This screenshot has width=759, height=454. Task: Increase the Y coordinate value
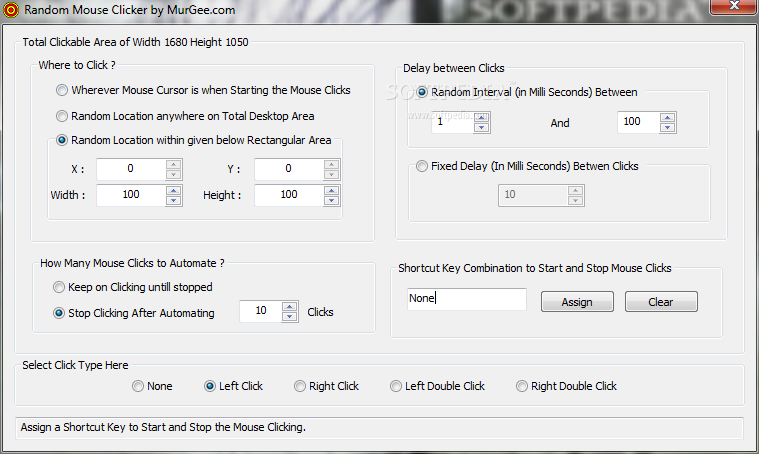point(332,164)
